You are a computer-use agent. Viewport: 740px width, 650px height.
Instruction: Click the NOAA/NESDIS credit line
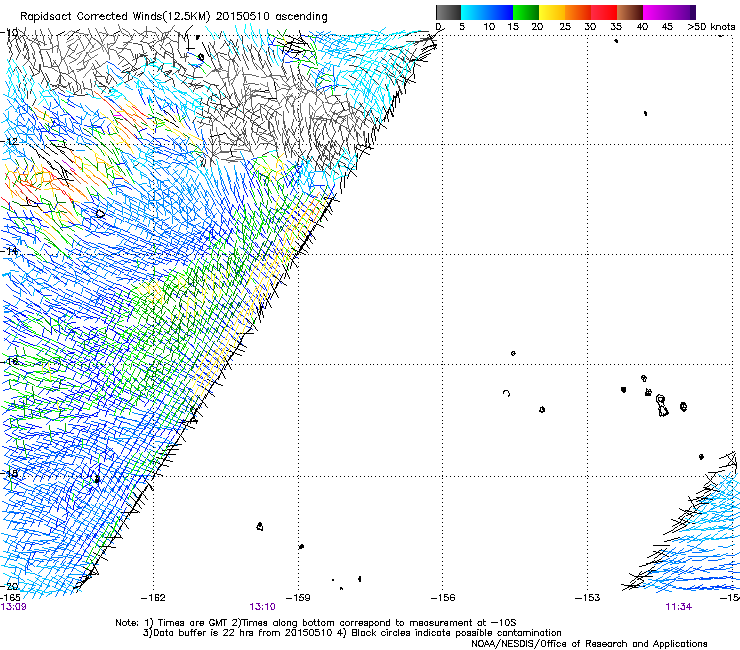click(589, 644)
